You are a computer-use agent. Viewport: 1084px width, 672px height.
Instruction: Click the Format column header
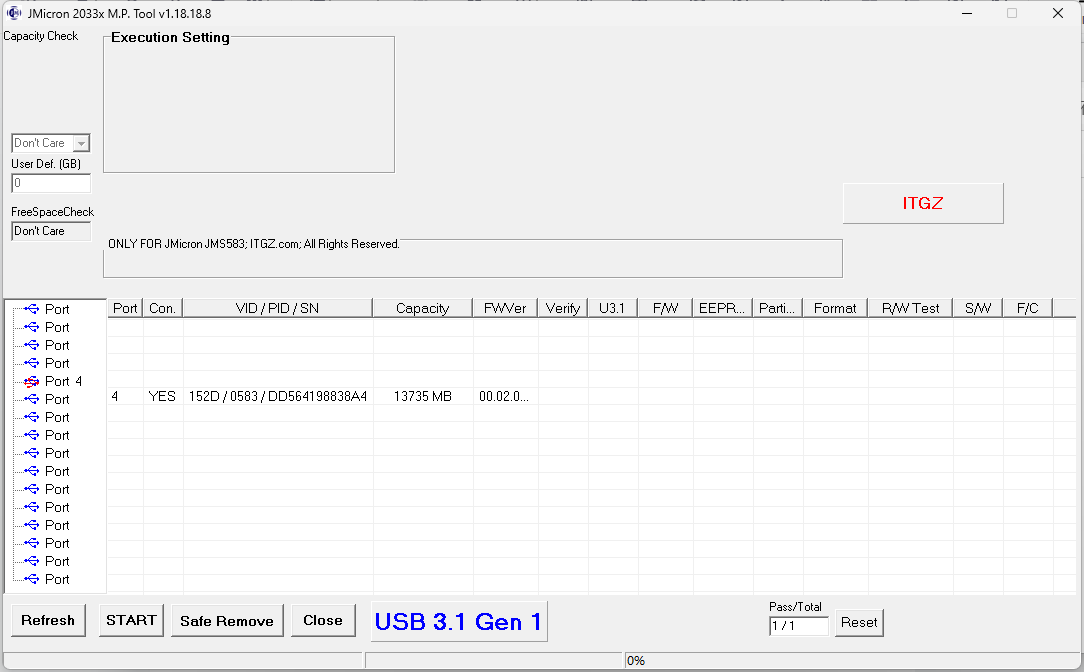pos(835,308)
